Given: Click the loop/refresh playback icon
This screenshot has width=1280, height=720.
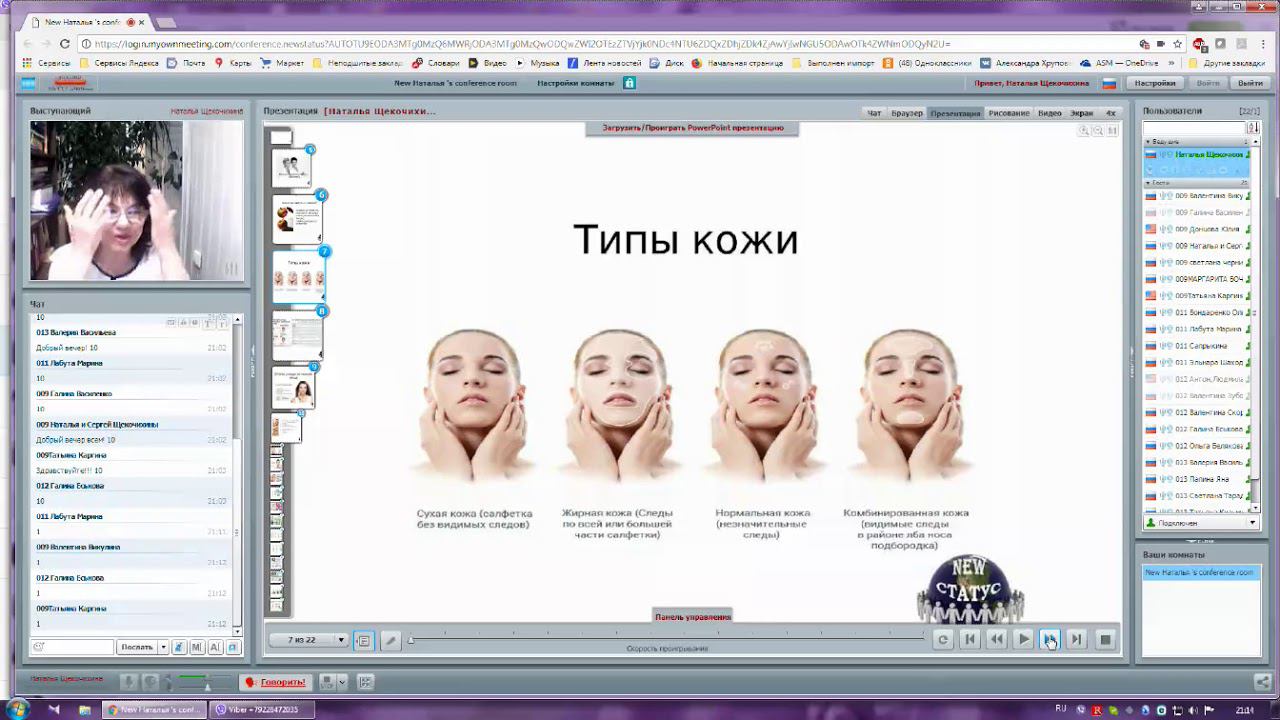Looking at the screenshot, I should click(x=942, y=640).
